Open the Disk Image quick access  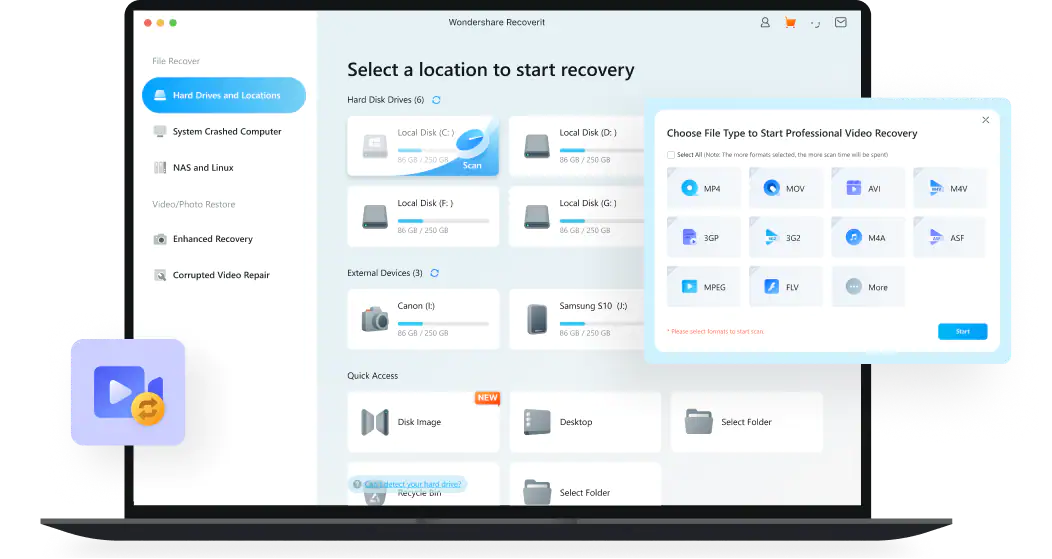click(x=423, y=422)
